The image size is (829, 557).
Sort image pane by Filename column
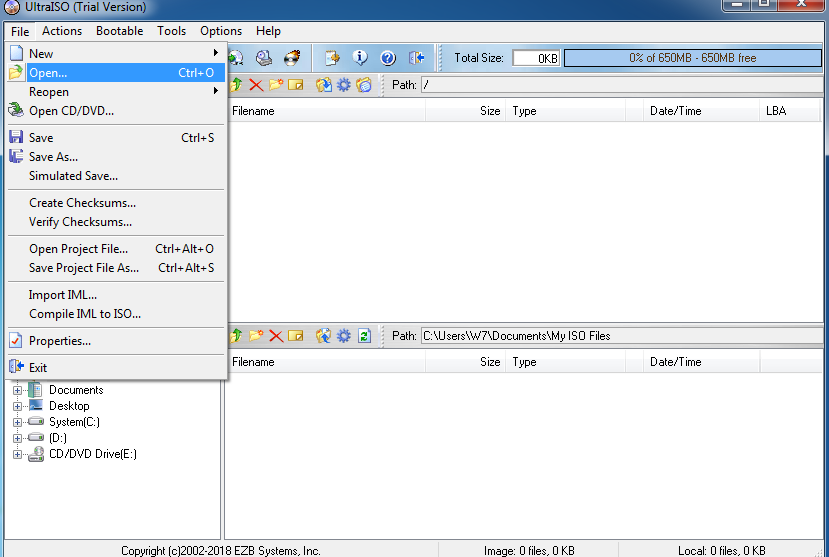coord(326,110)
